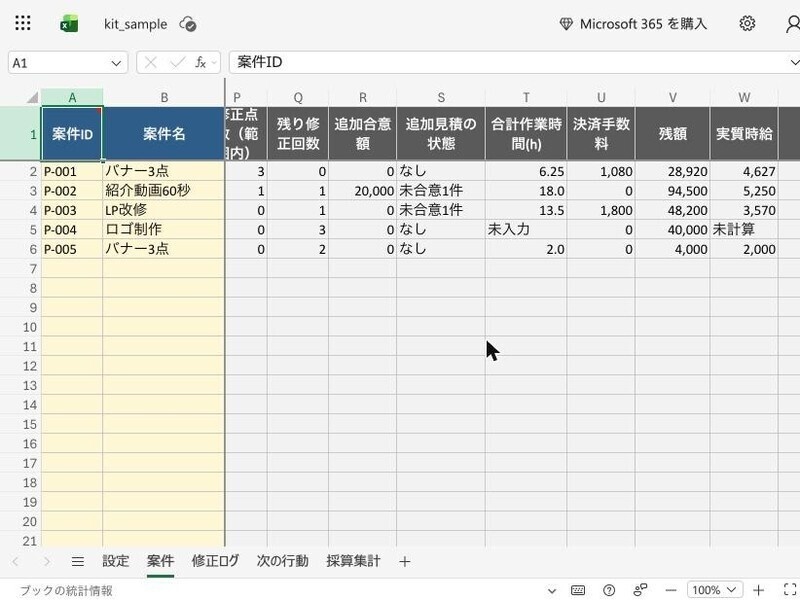Open the fx function dropdown arrow

tap(214, 63)
